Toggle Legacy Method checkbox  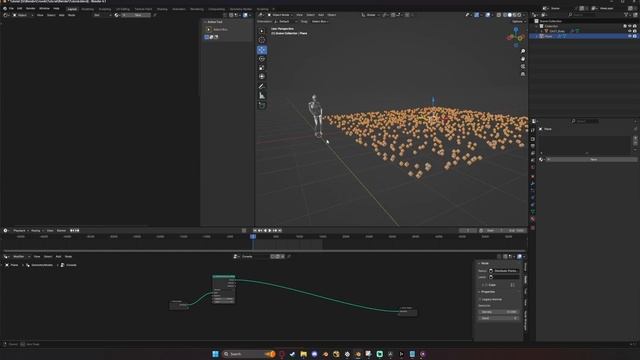coord(480,299)
